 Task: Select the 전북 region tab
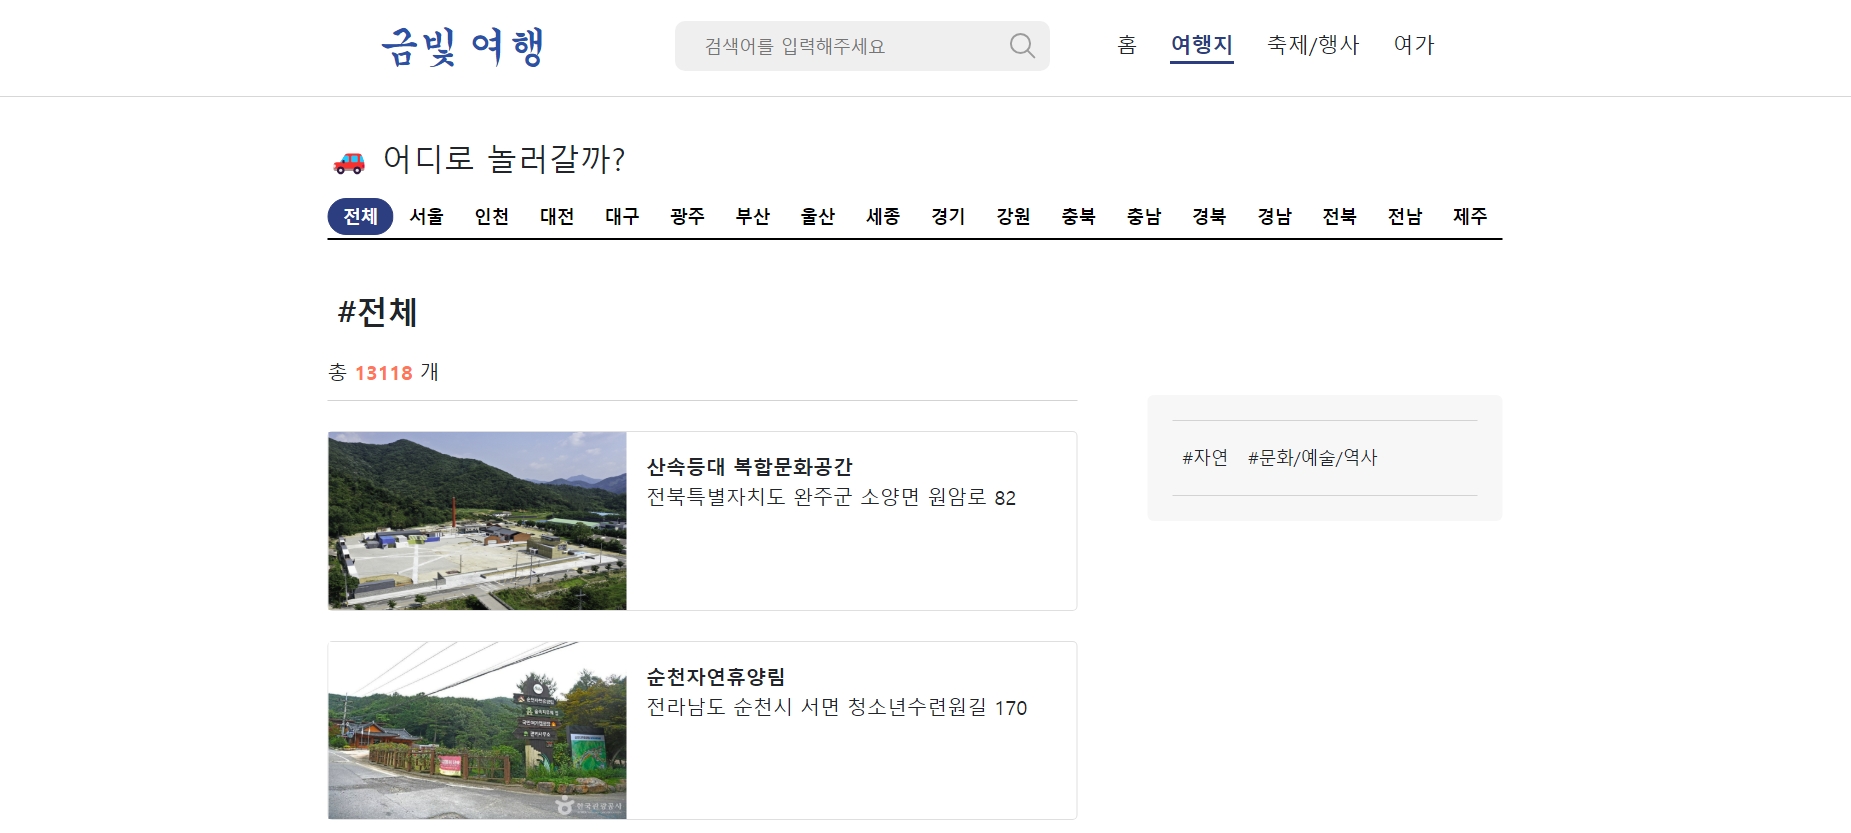[x=1339, y=216]
